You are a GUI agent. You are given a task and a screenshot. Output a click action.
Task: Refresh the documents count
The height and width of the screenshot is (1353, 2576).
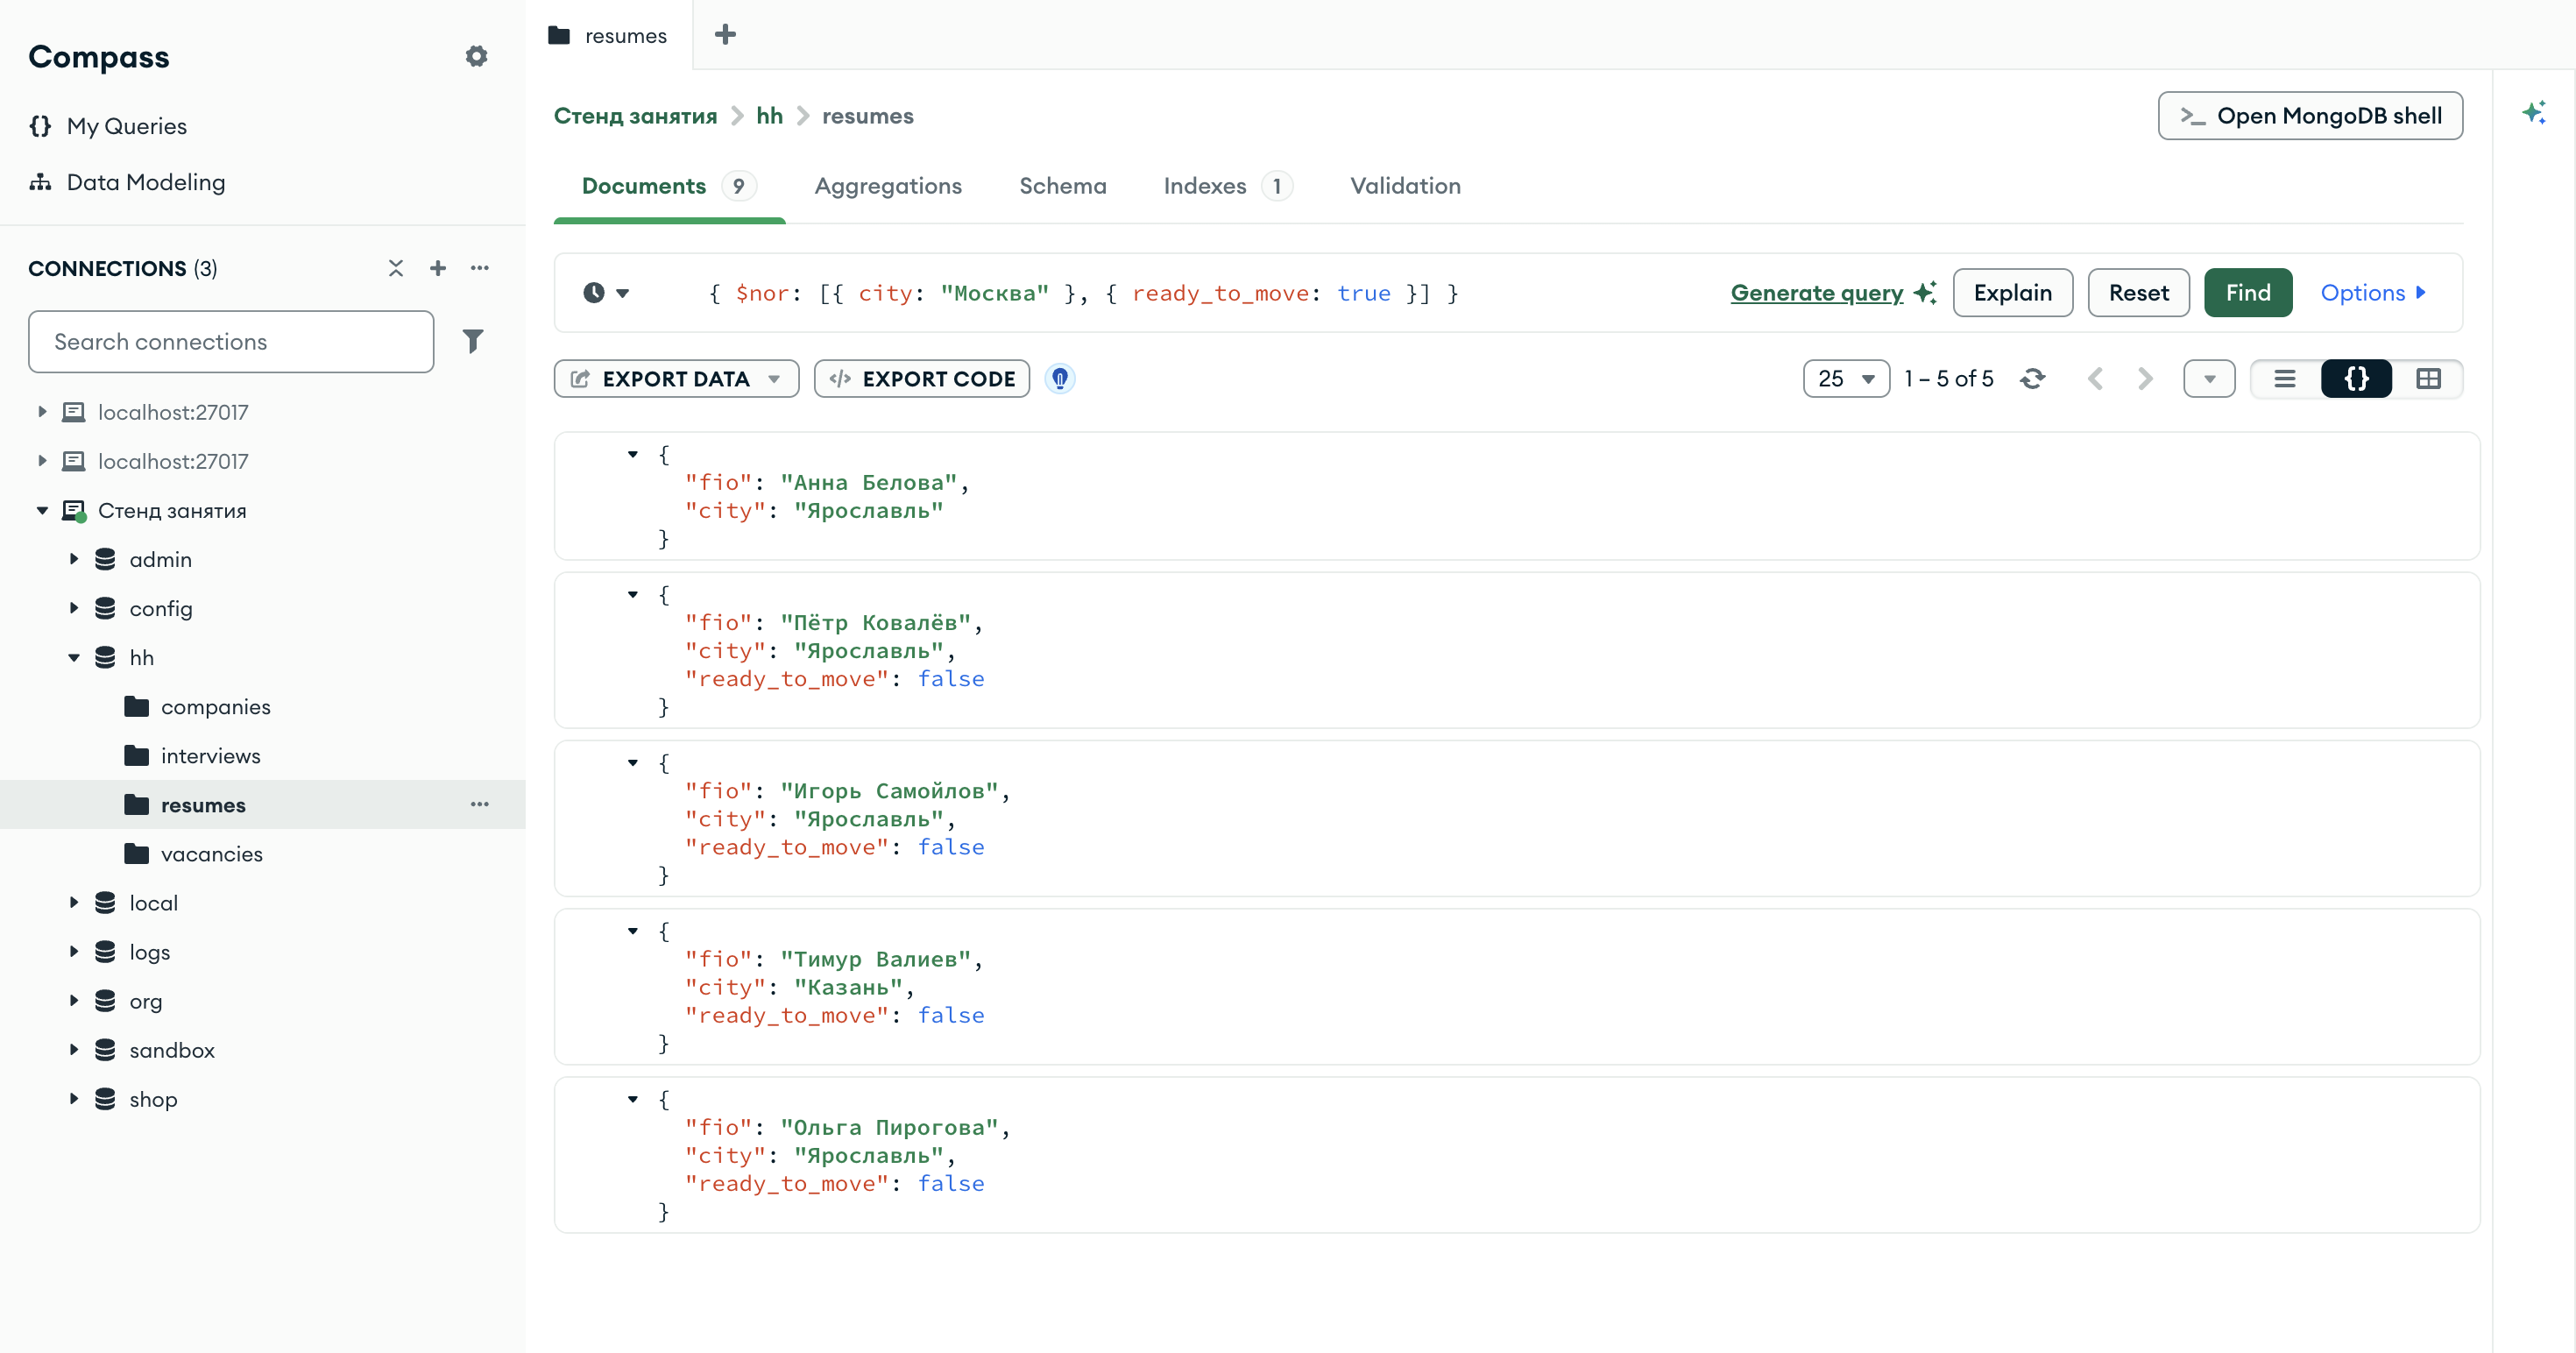click(x=2033, y=379)
